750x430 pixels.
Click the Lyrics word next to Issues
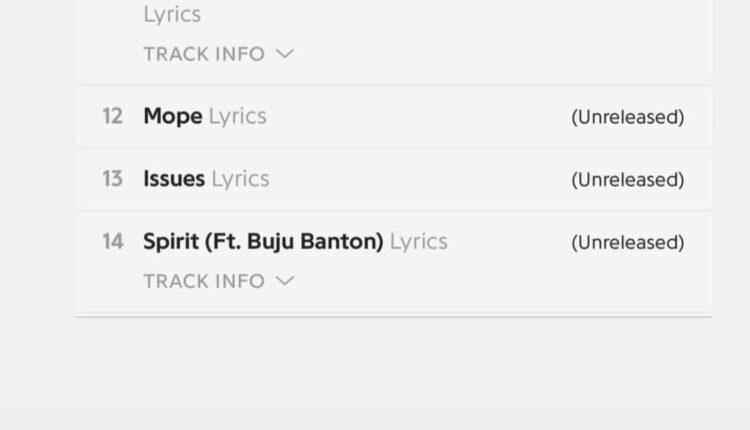click(x=240, y=179)
